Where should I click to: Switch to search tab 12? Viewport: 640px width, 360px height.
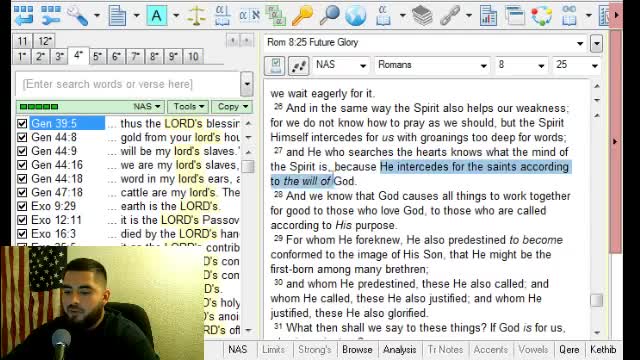[x=44, y=41]
